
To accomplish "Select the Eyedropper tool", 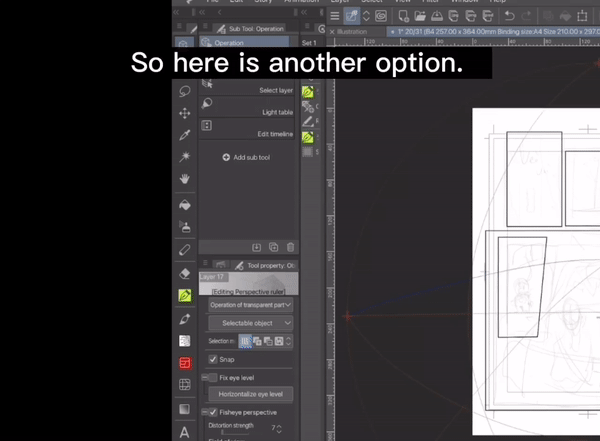I will (184, 135).
